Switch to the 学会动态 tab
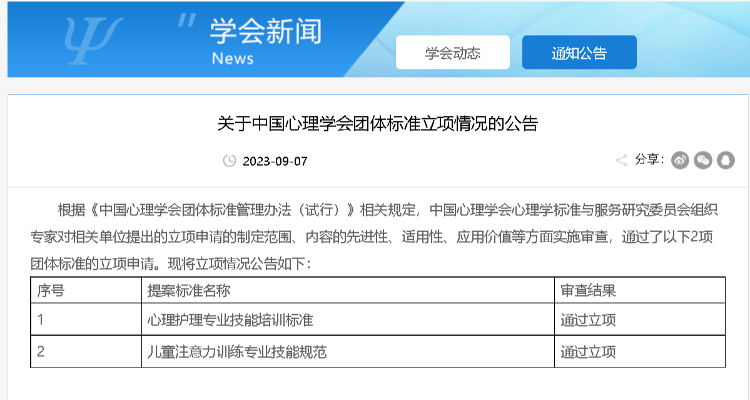Screen dimensions: 750x400 tap(453, 53)
